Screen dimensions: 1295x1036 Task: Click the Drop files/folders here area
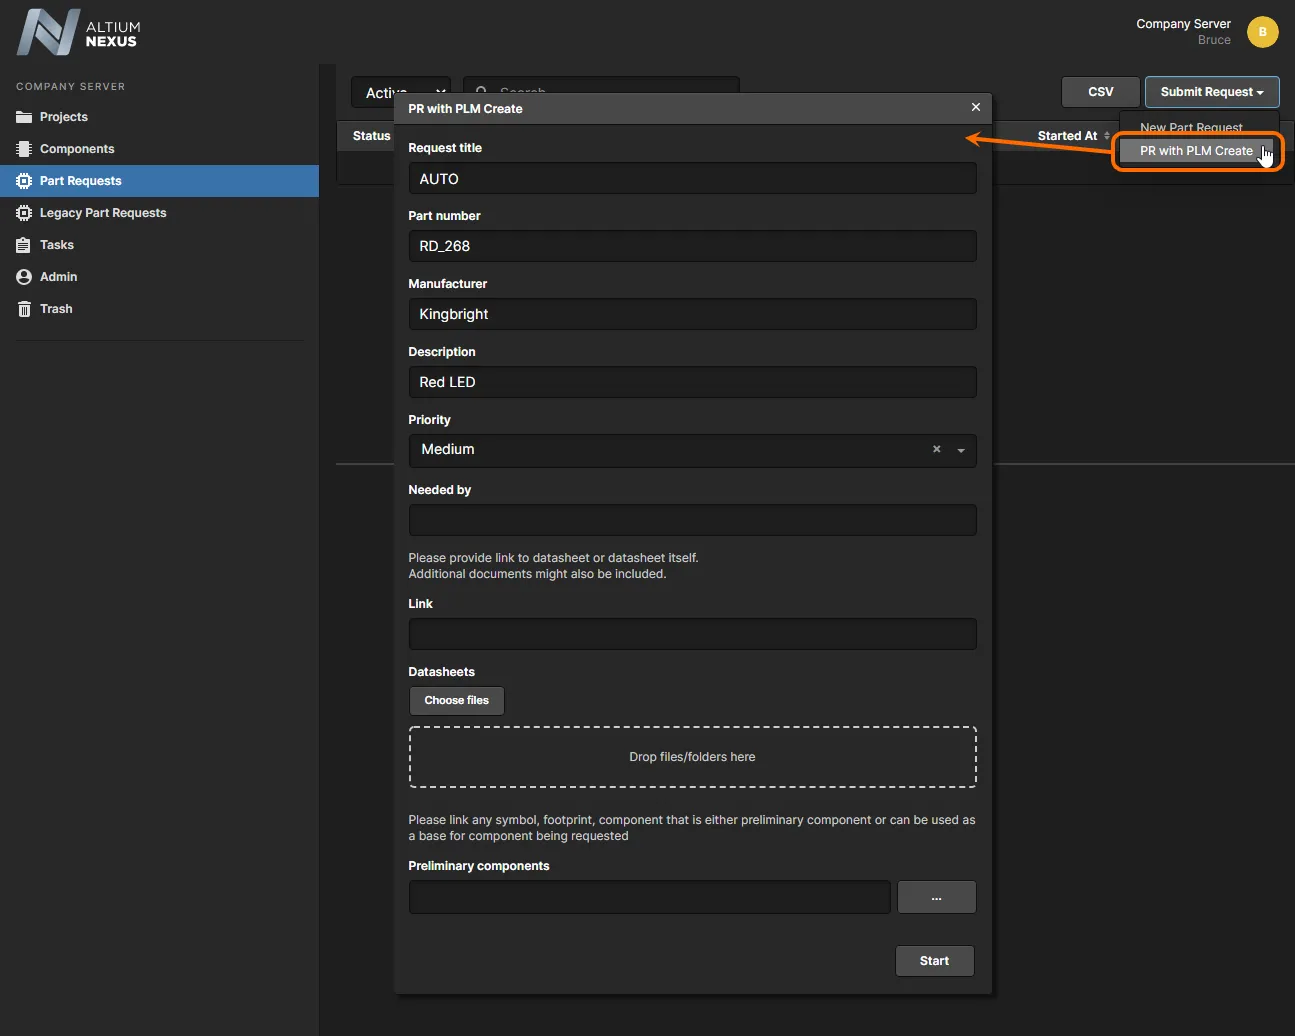point(693,757)
